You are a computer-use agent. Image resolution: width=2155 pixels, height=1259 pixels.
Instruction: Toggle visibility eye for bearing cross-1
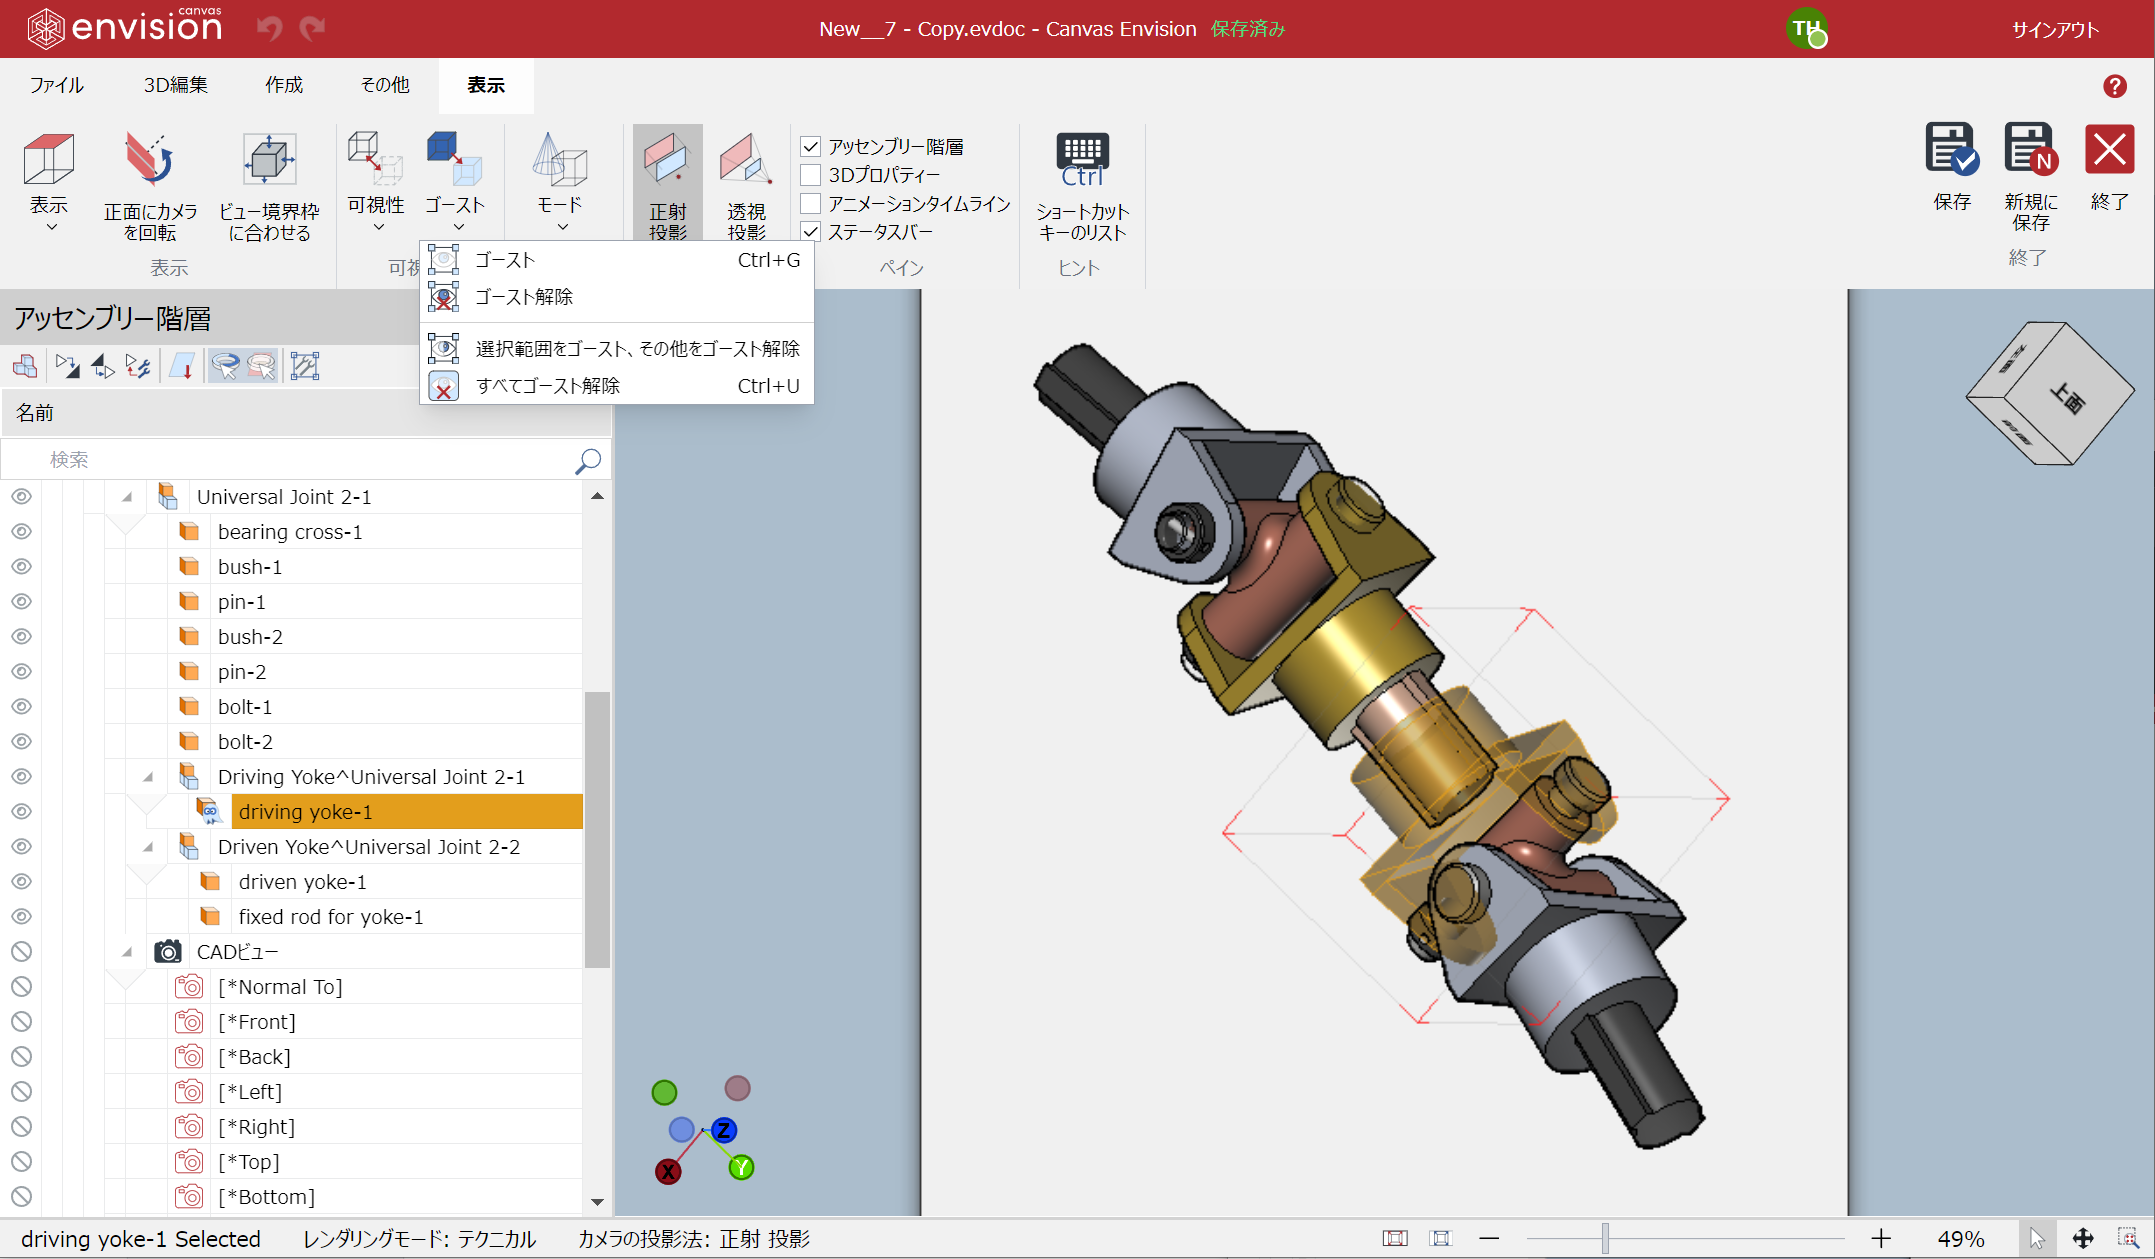21,532
